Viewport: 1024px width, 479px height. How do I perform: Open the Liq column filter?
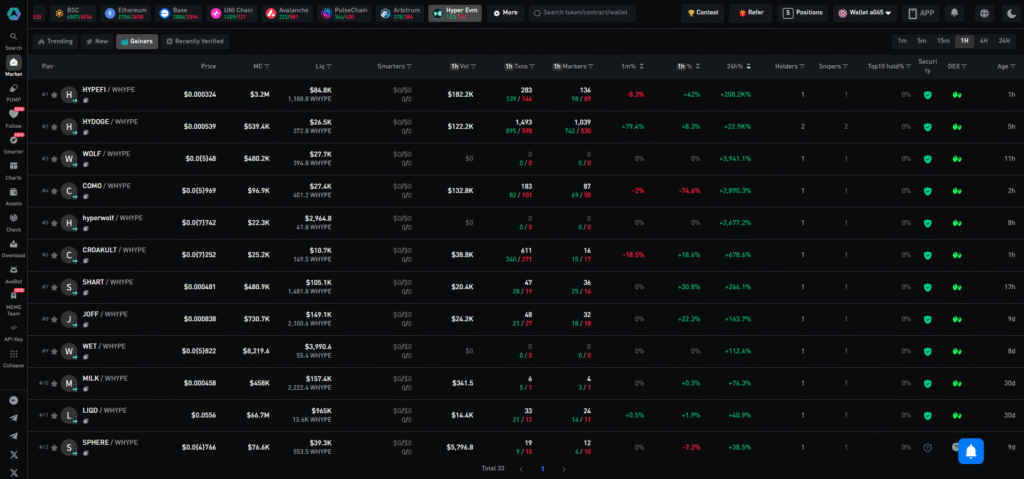point(328,66)
